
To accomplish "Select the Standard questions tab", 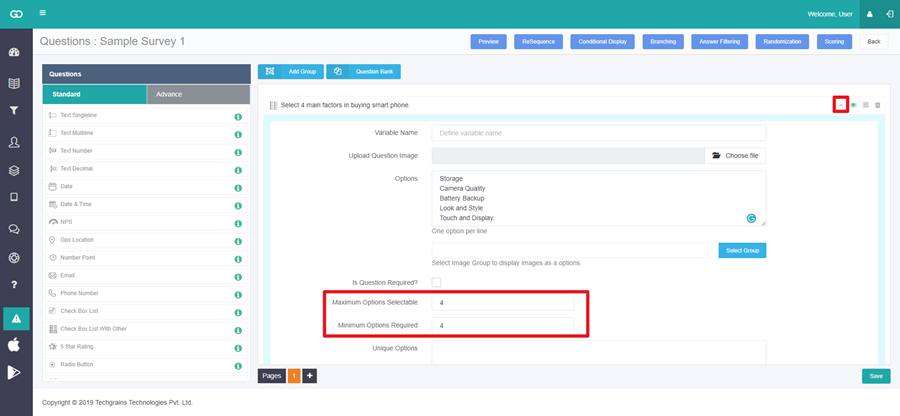I will 95,94.
